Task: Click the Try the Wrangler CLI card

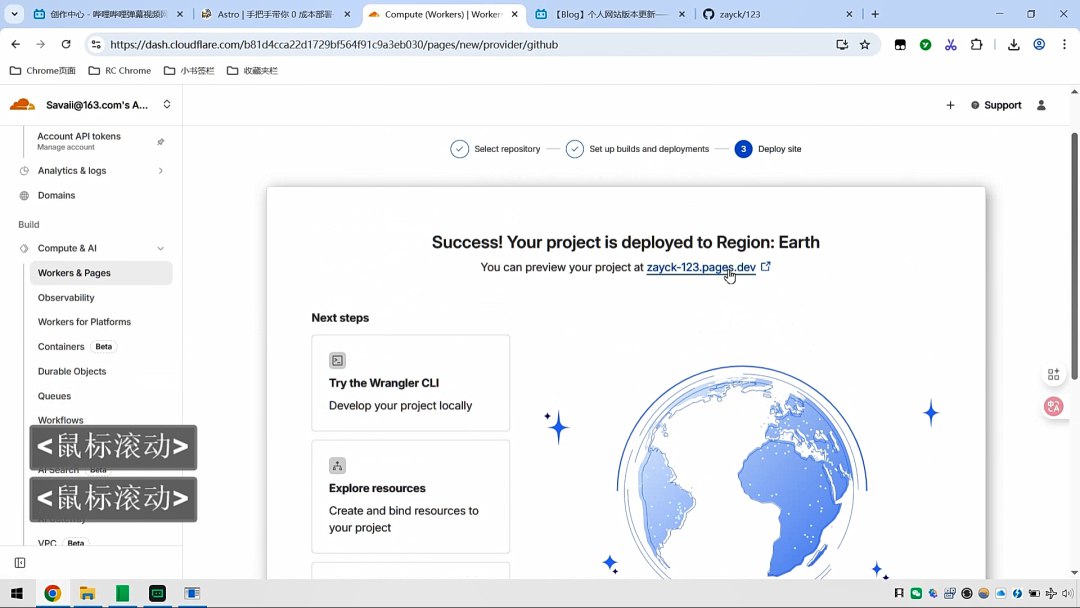Action: pyautogui.click(x=410, y=383)
